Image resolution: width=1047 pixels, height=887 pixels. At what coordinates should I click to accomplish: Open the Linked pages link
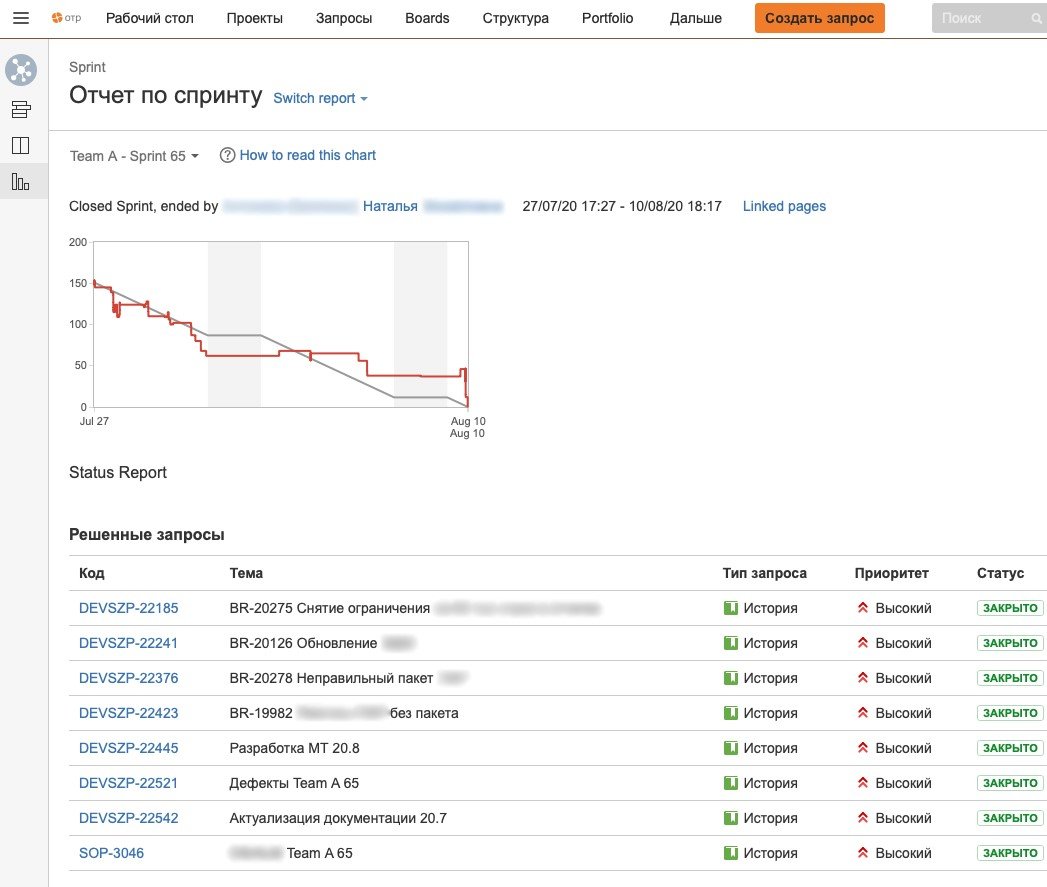point(784,206)
